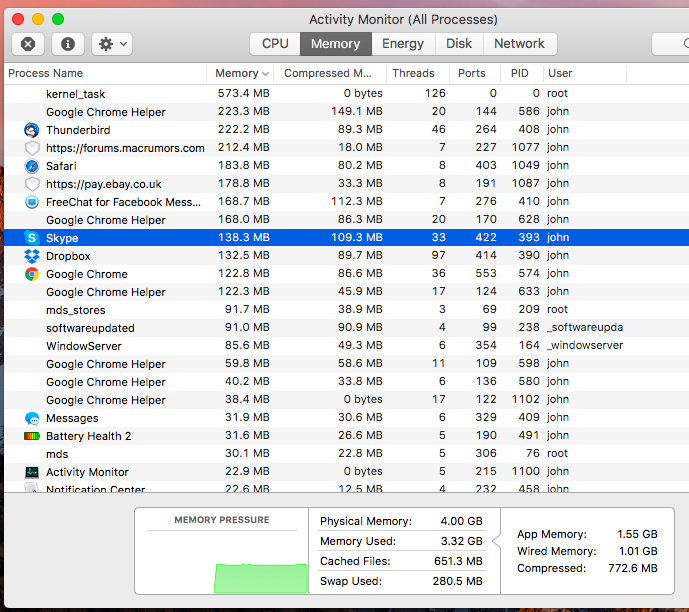Click the Skype icon in selected row
The width and height of the screenshot is (689, 612).
tap(32, 238)
